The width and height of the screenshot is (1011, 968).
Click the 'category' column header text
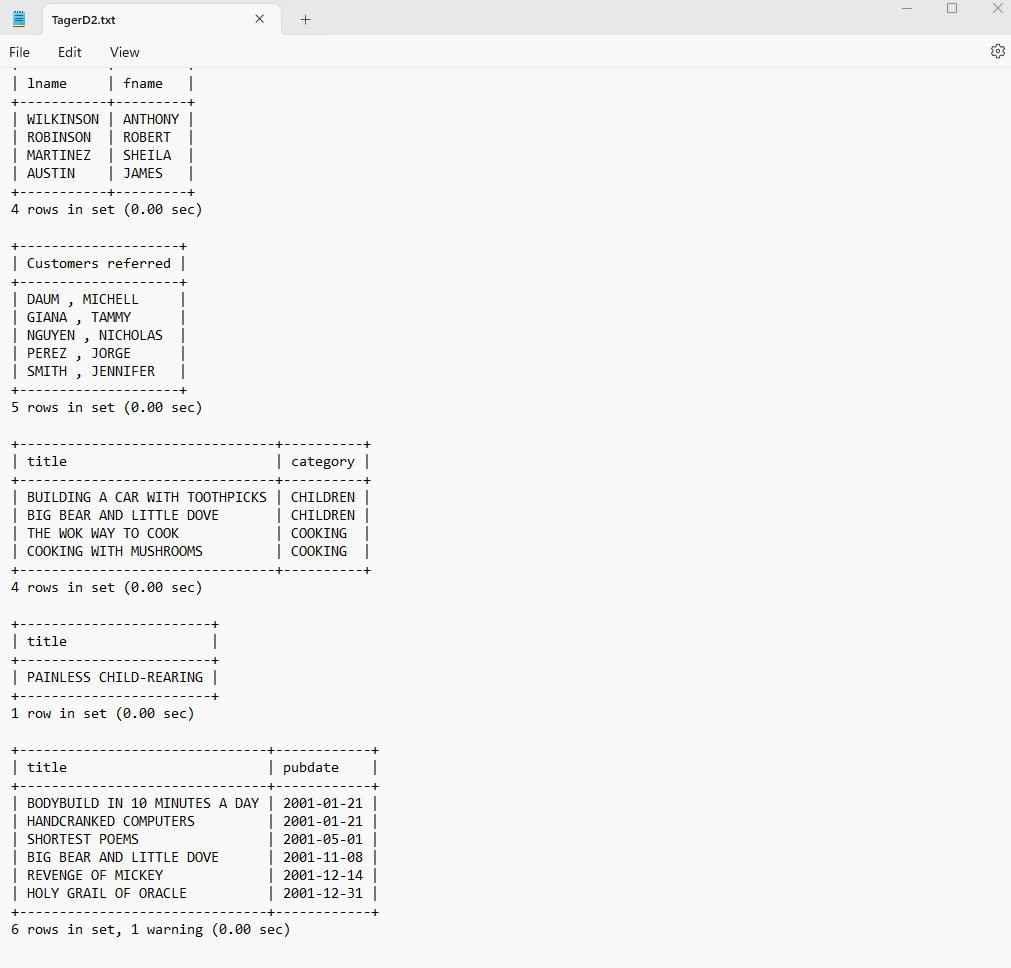323,461
